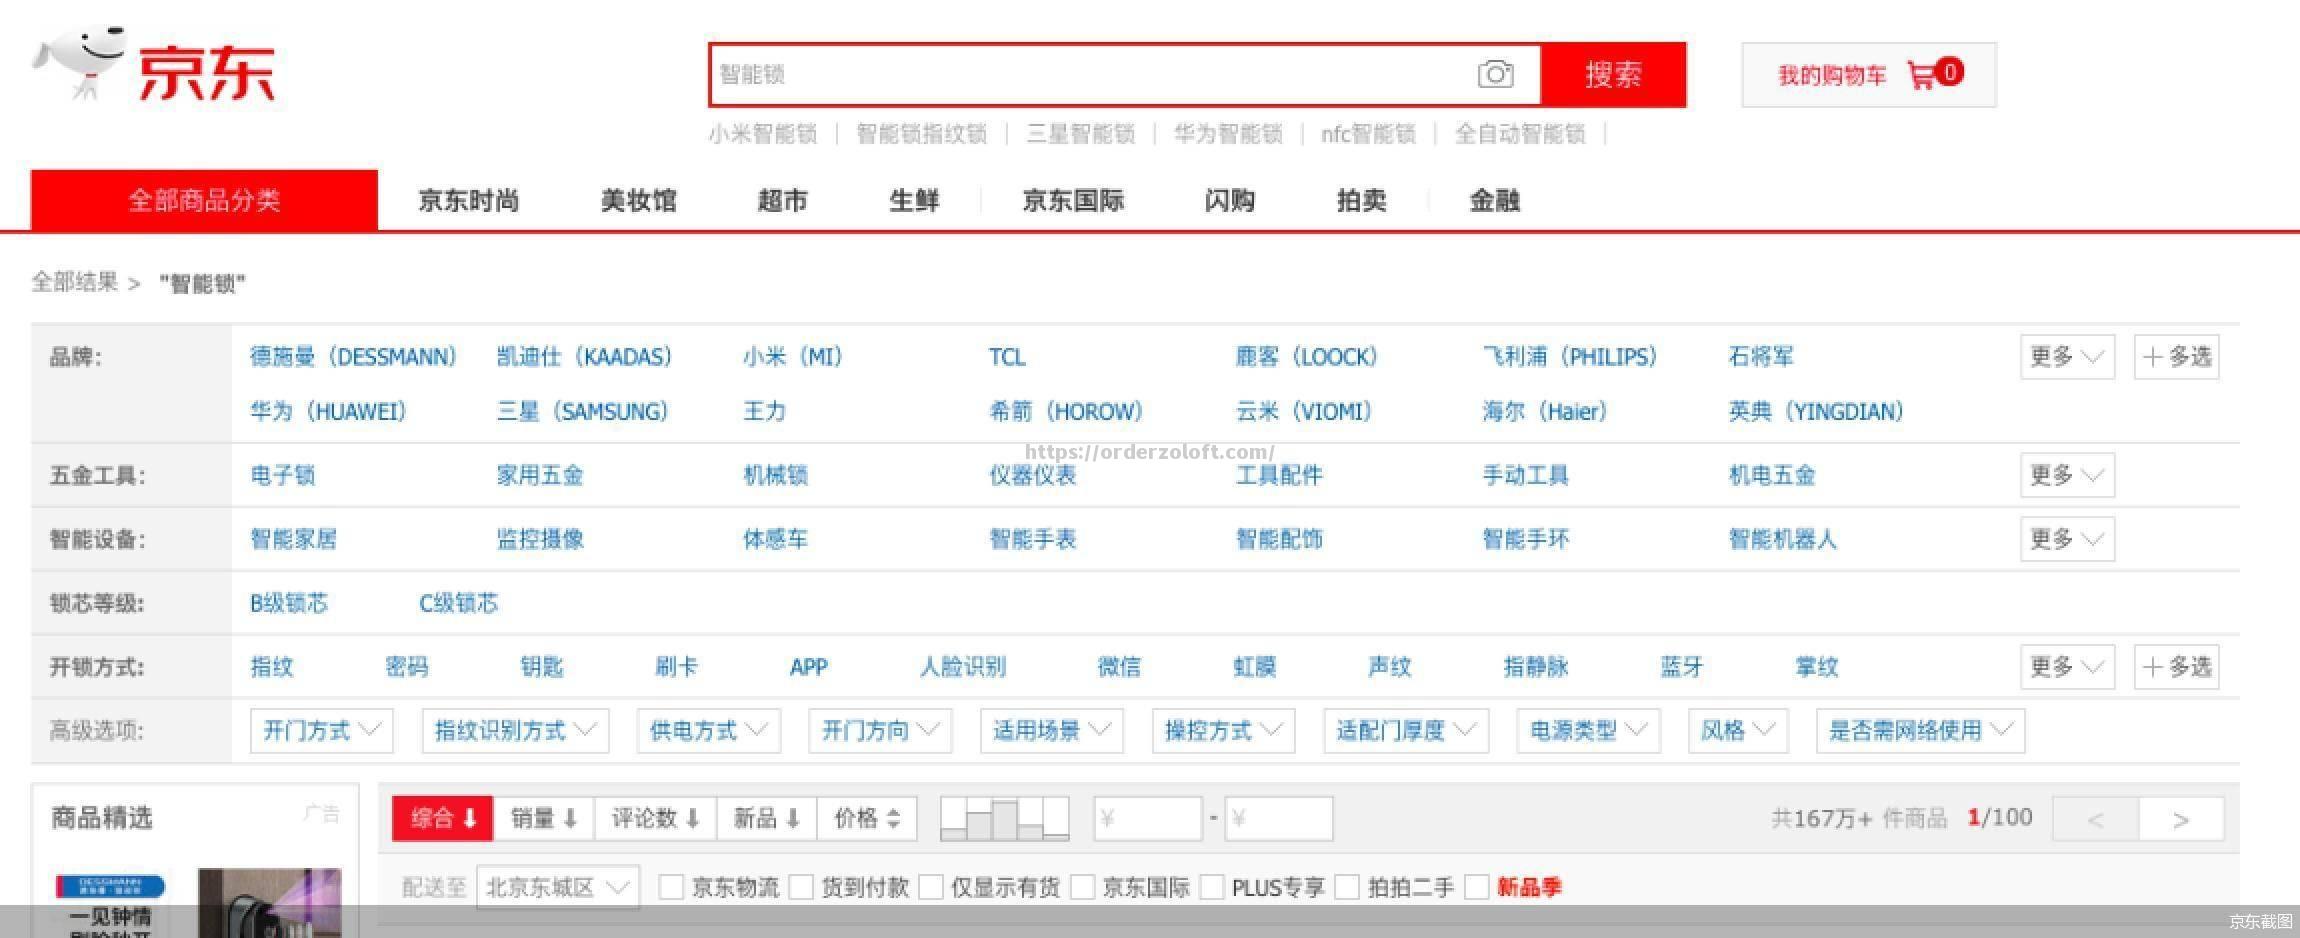Filter by 人脸识别 unlock method
The image size is (2300, 938).
pos(963,667)
